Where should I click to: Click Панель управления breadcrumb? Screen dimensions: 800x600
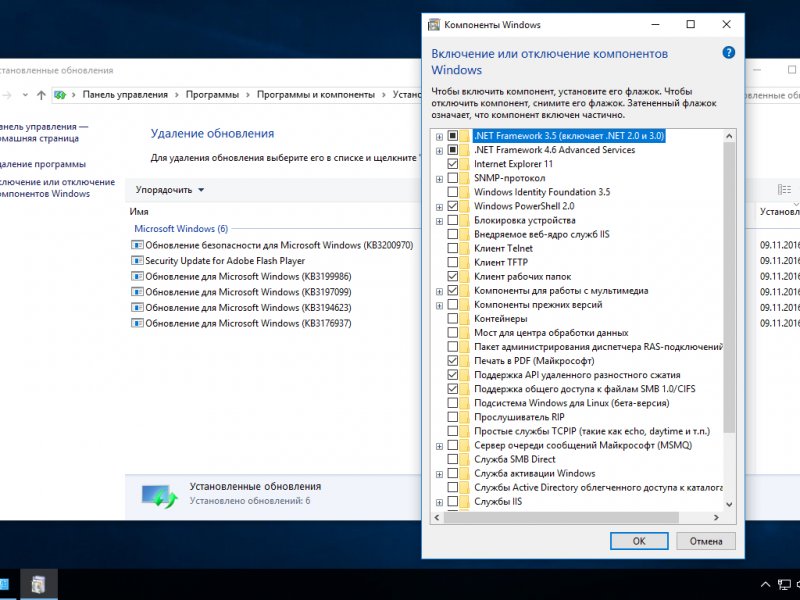(125, 95)
